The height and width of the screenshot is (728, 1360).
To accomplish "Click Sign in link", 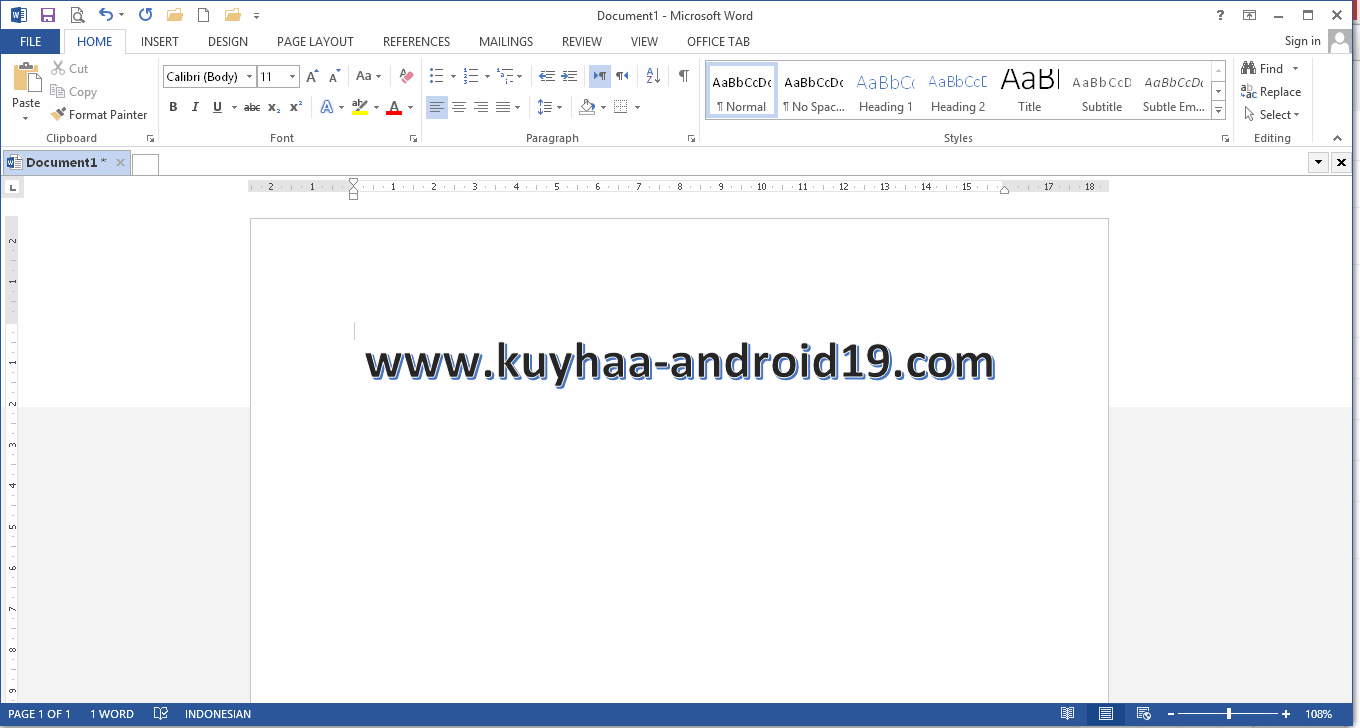I will [x=1302, y=41].
